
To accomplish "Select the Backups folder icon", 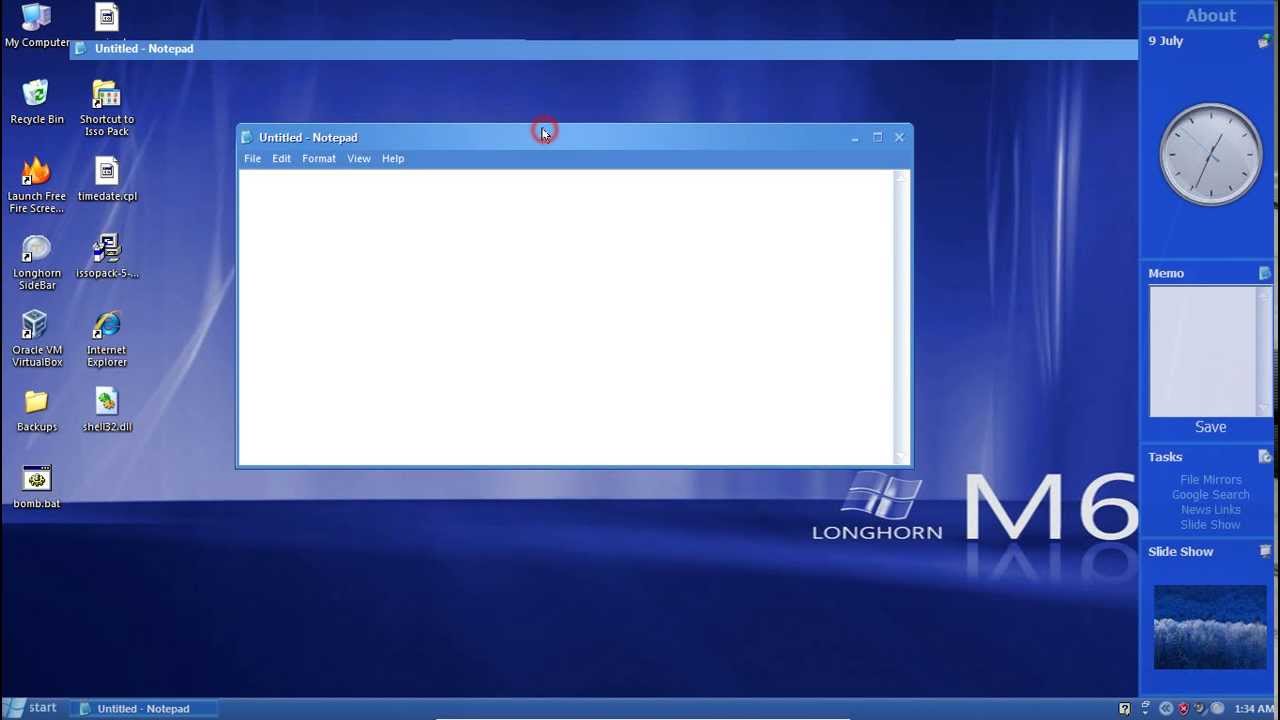I will click(x=36, y=410).
